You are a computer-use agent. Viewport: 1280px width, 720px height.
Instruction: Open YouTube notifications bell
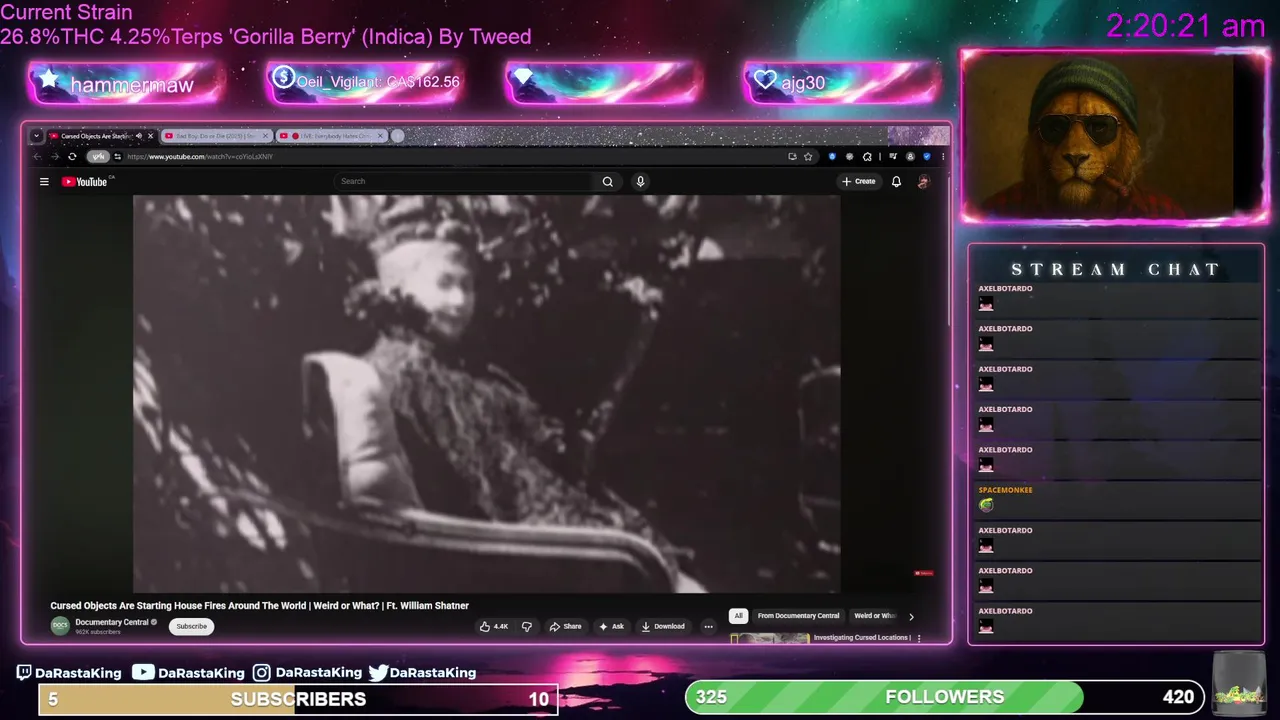(896, 181)
